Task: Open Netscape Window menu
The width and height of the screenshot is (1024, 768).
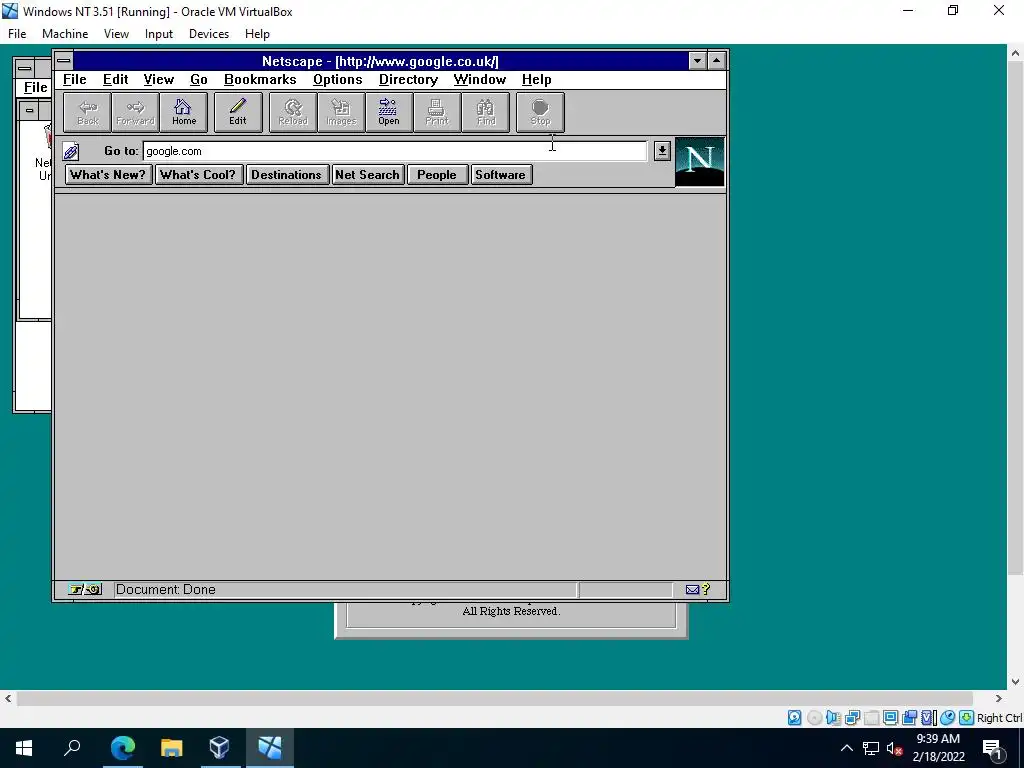Action: coord(480,80)
